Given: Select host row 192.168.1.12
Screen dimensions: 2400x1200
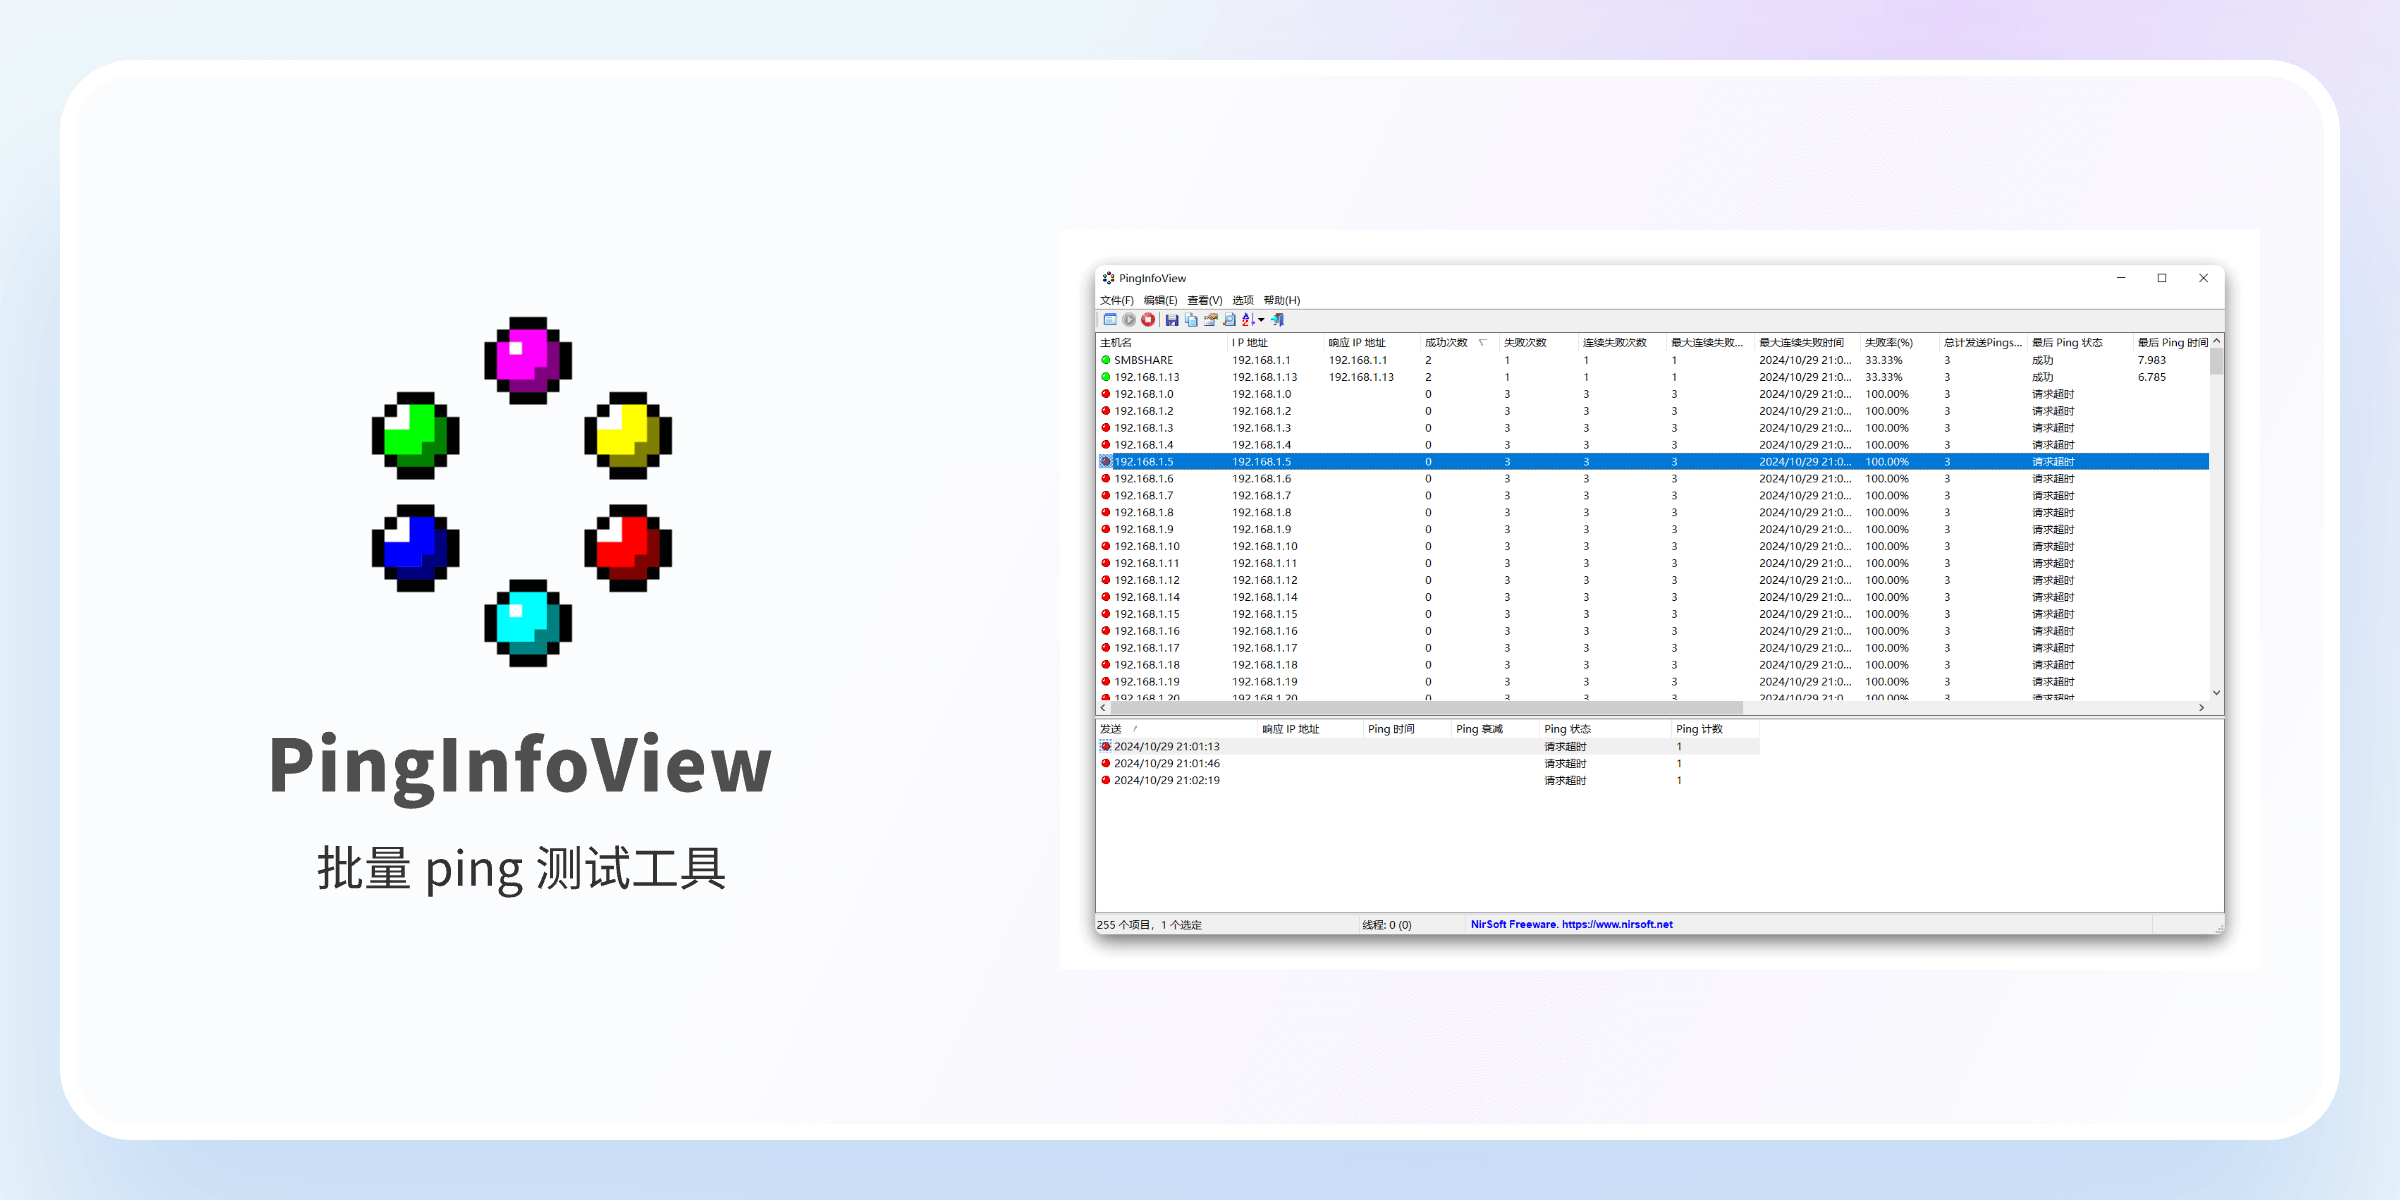Looking at the screenshot, I should click(x=1653, y=580).
